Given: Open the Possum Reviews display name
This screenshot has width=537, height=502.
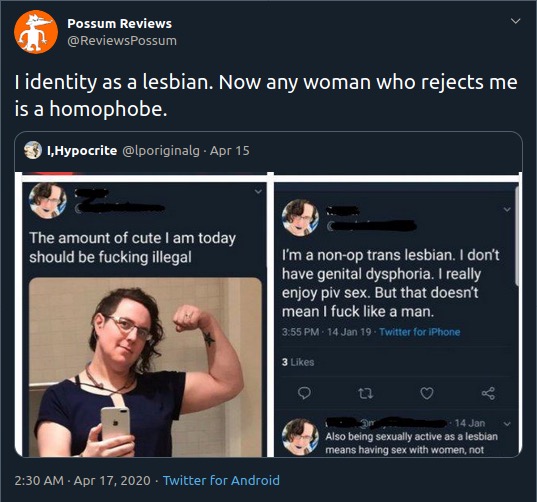Looking at the screenshot, I should point(120,24).
